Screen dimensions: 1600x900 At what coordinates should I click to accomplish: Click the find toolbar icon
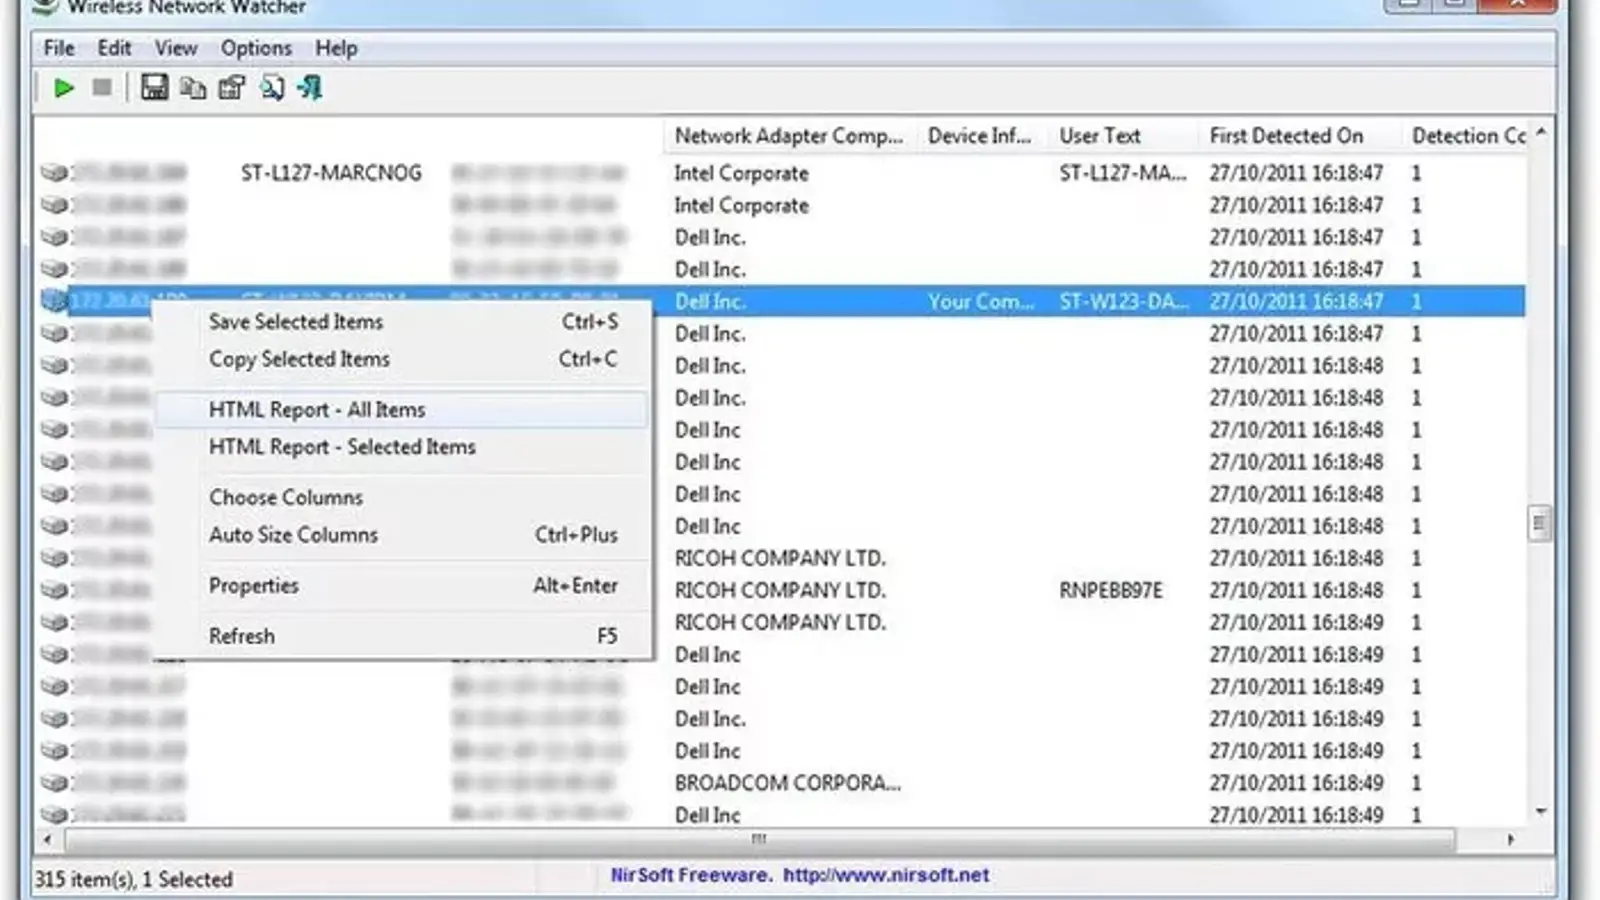tap(271, 88)
